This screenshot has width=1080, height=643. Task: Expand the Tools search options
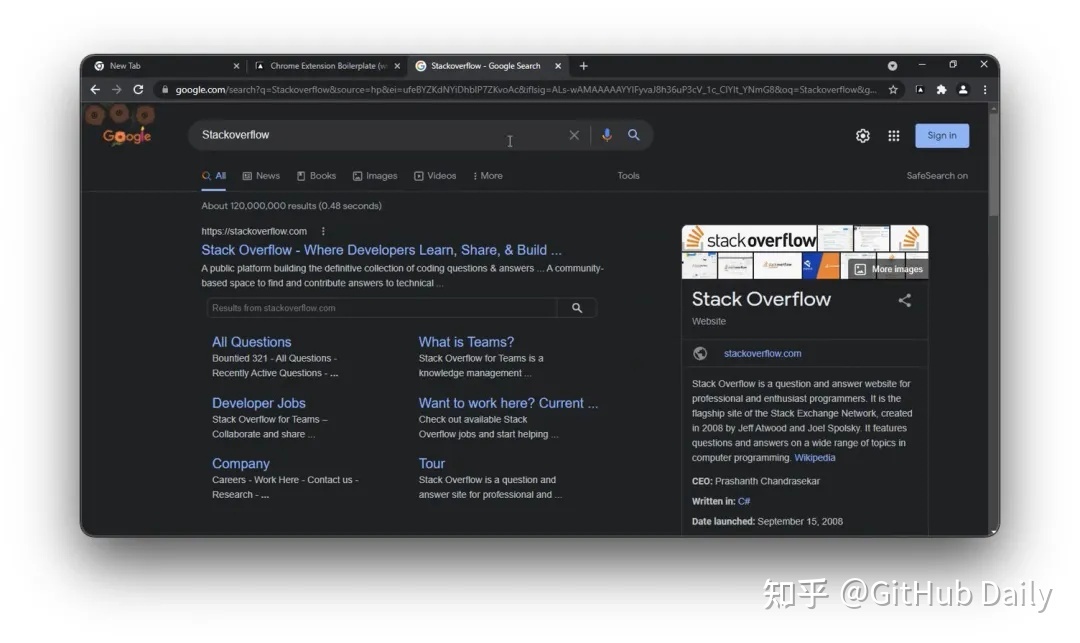(x=628, y=176)
